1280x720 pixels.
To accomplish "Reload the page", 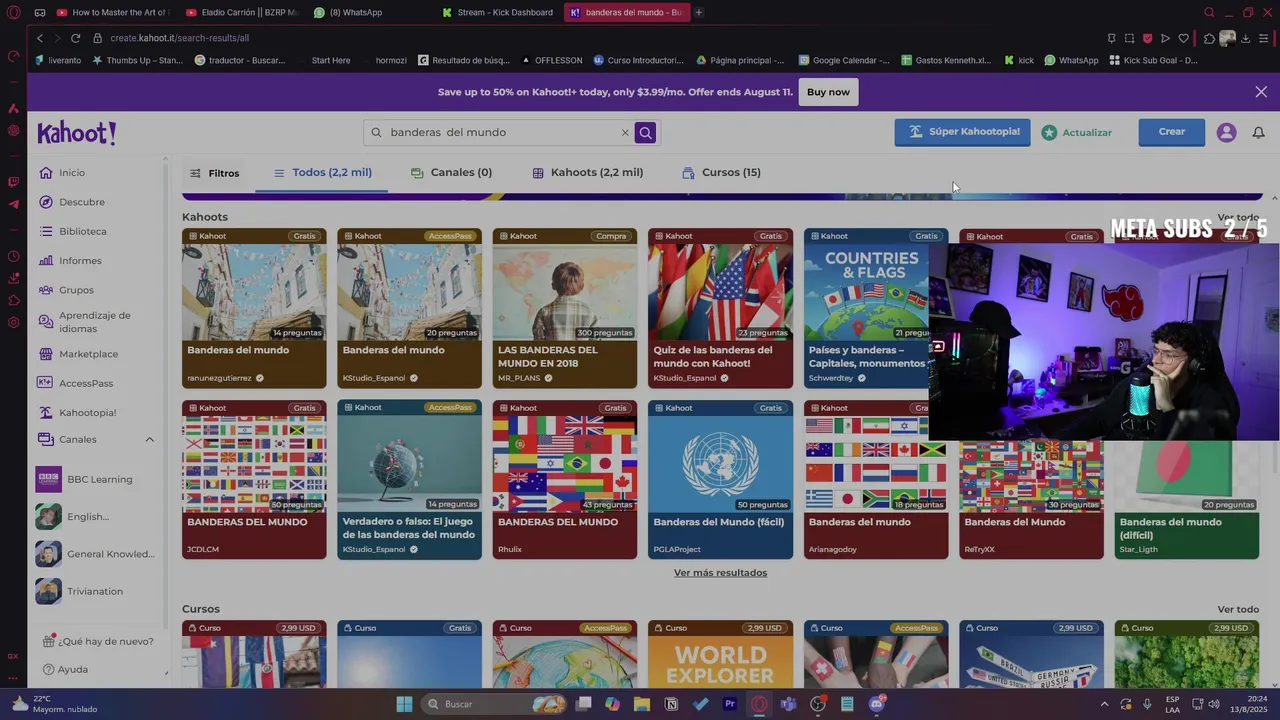I will [x=75, y=38].
